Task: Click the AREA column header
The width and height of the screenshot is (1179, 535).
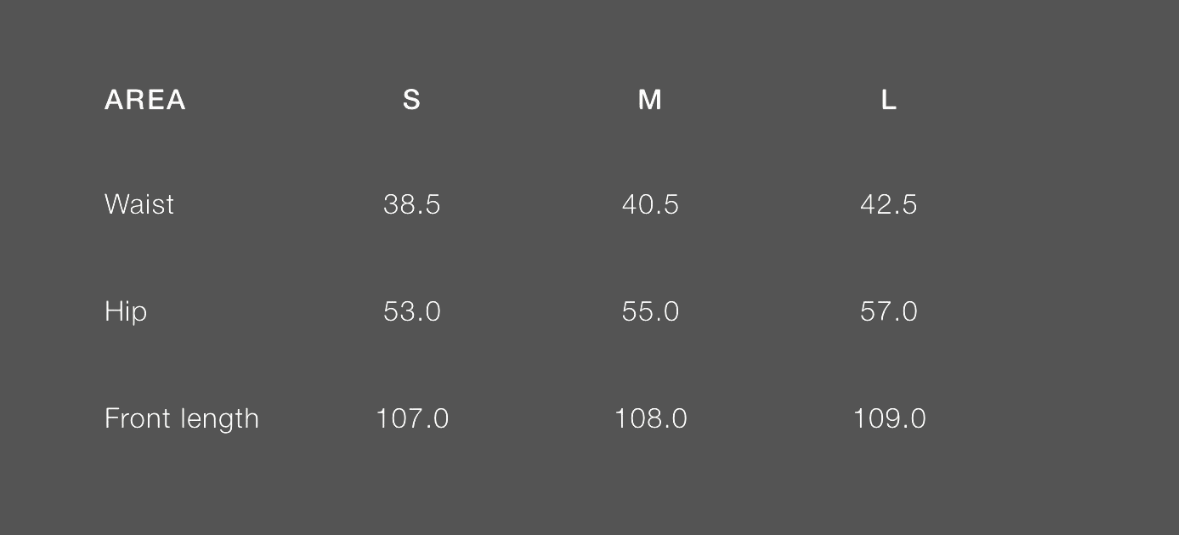Action: click(x=145, y=100)
